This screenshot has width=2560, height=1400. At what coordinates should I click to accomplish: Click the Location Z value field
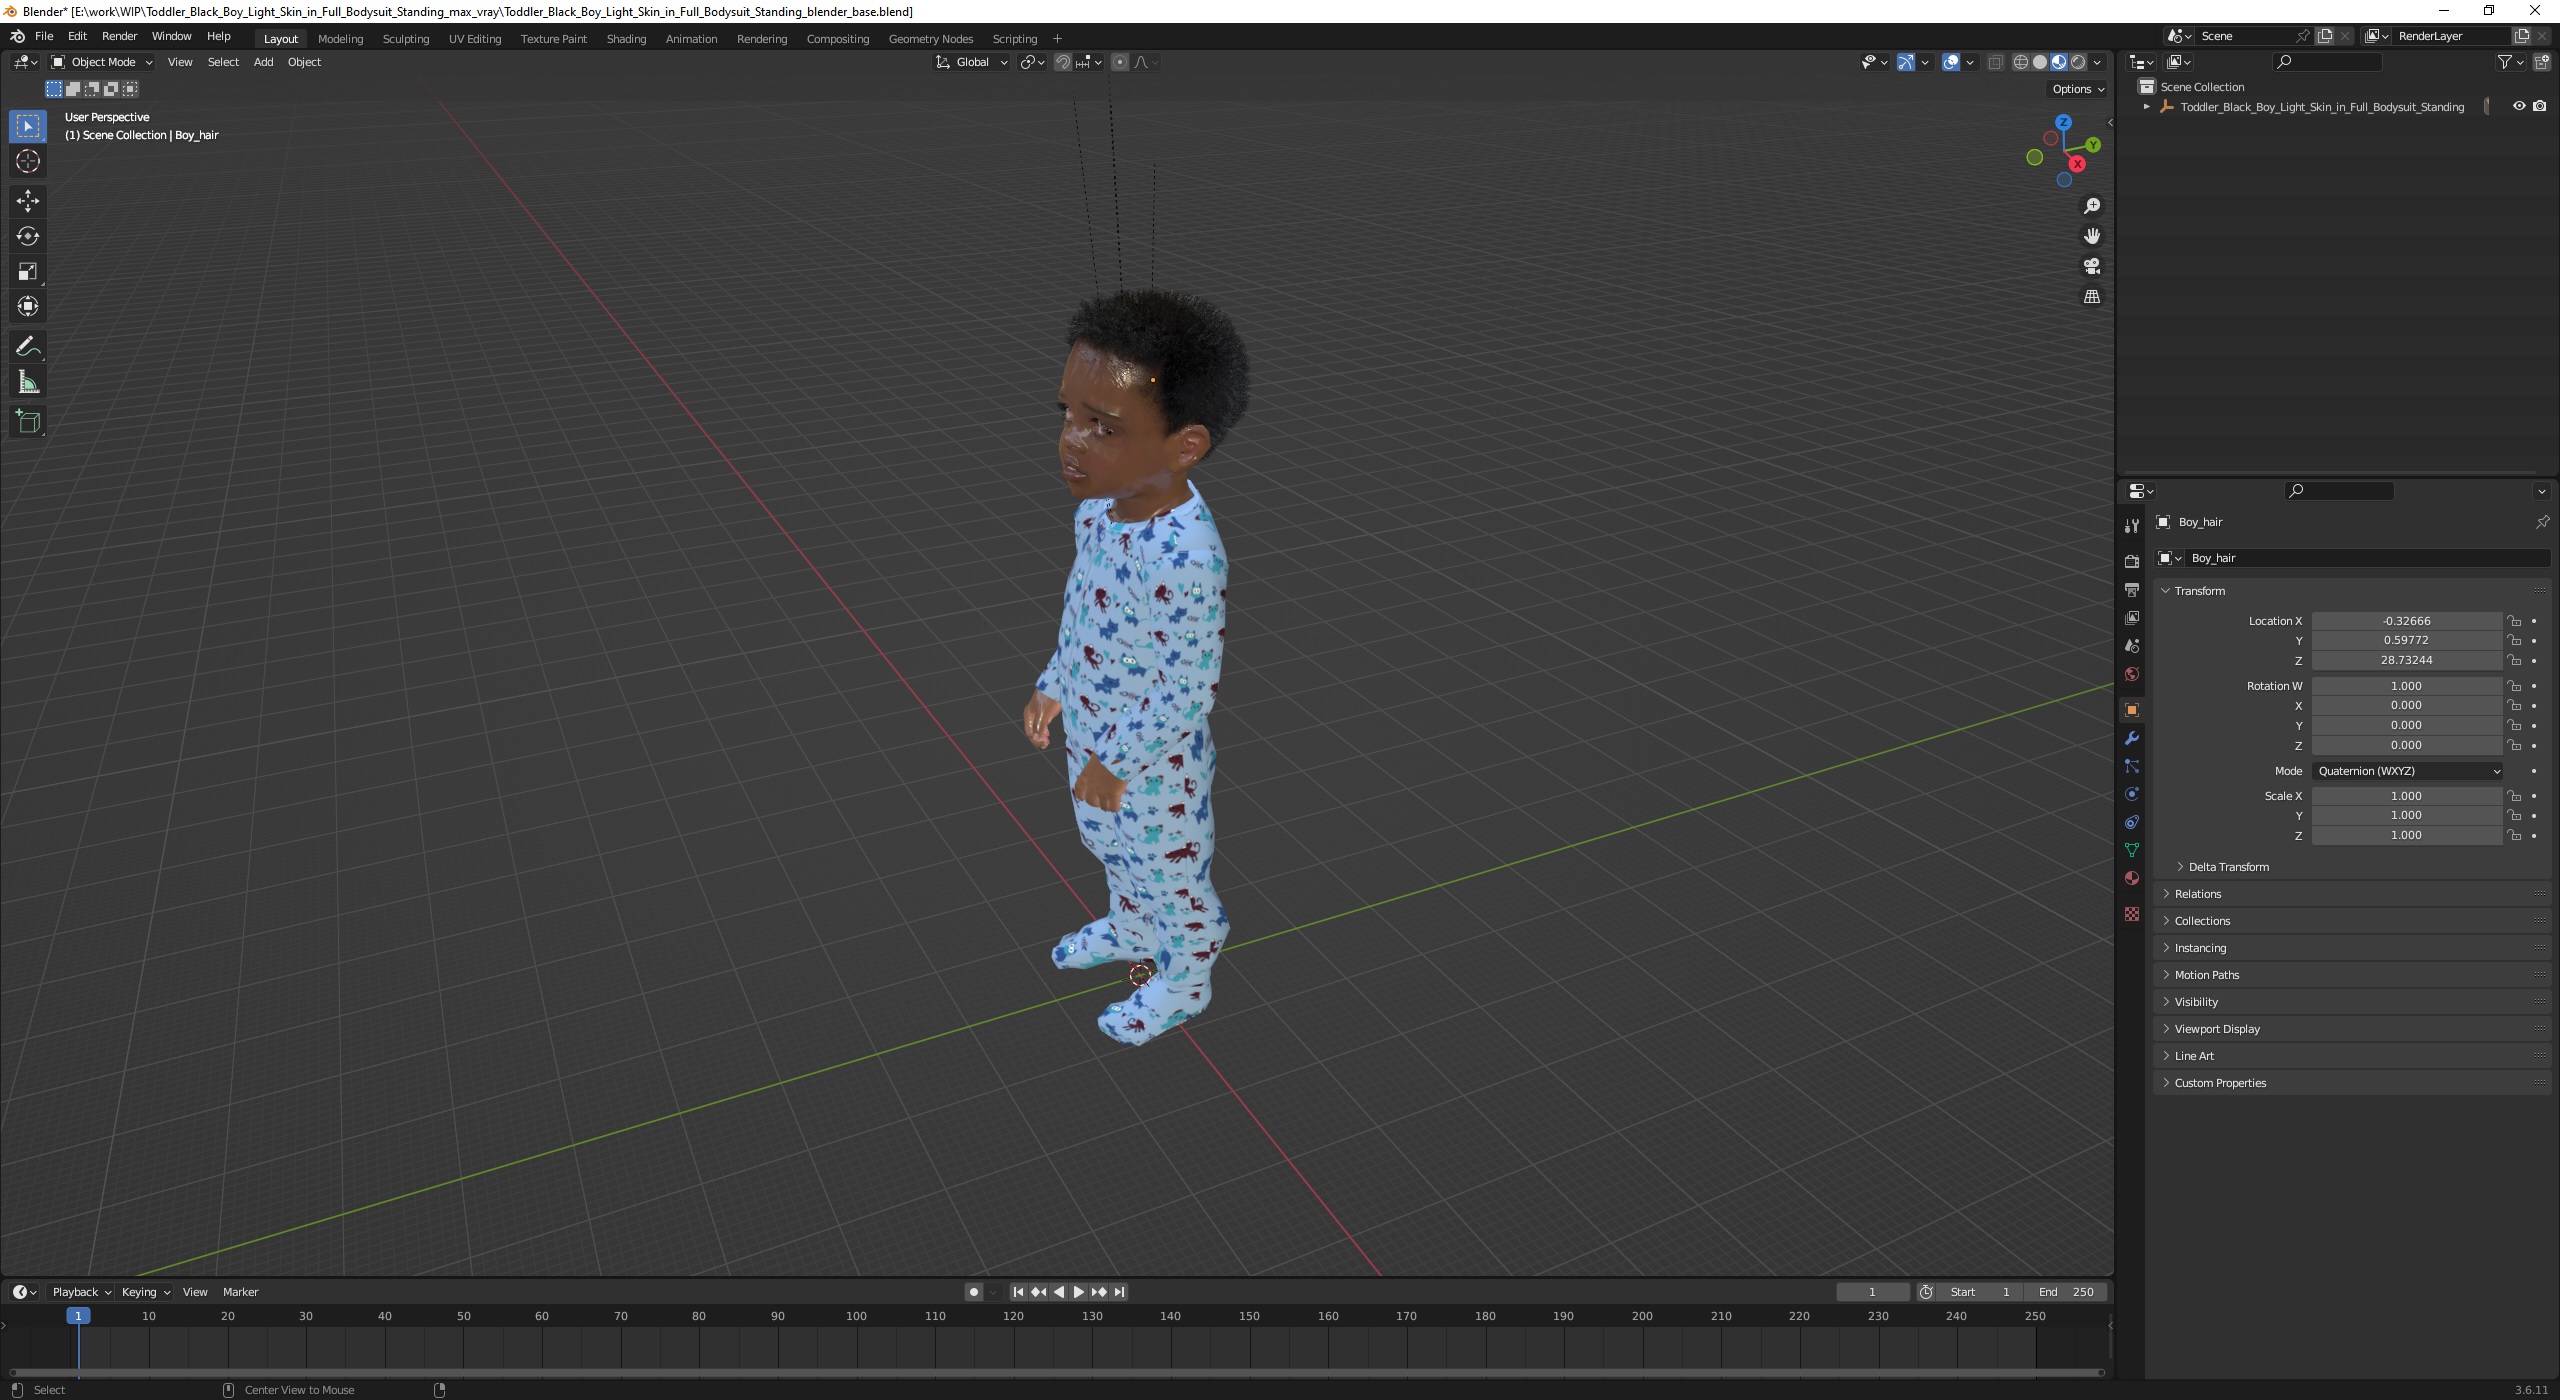point(2406,661)
